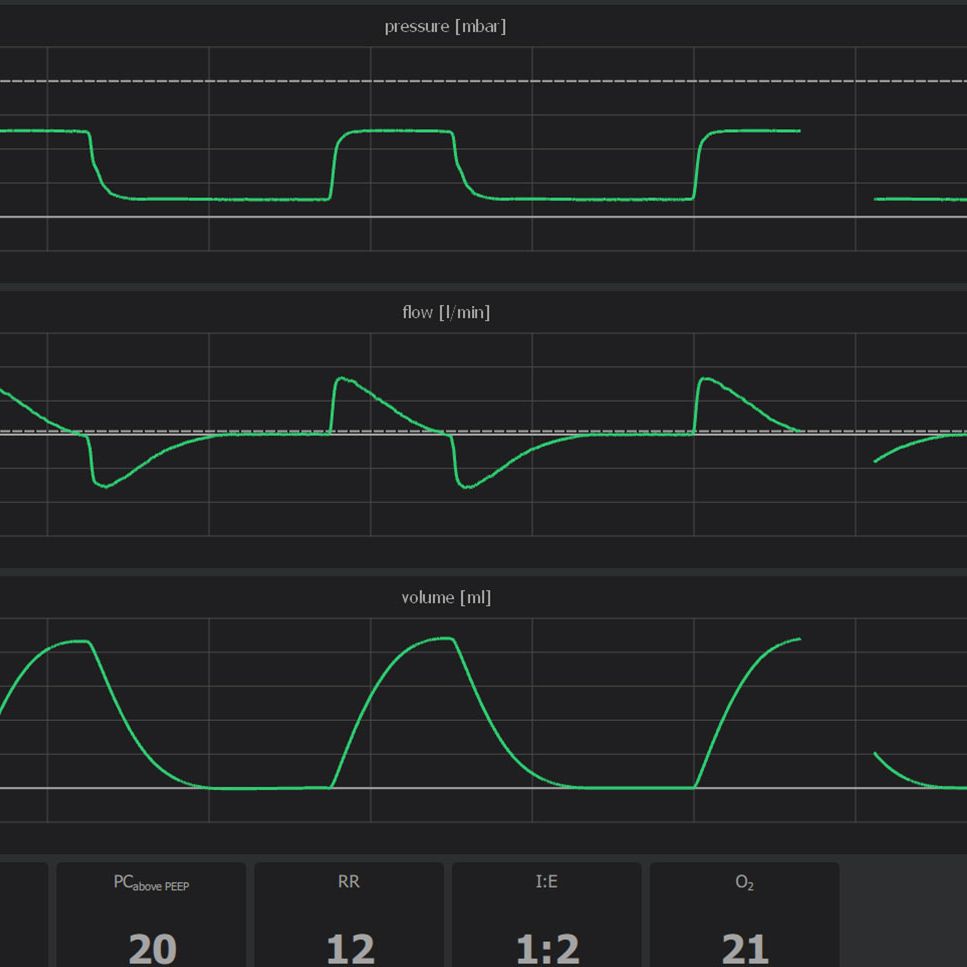Select the RR respiratory rate tile
Image resolution: width=967 pixels, height=967 pixels.
point(349,914)
